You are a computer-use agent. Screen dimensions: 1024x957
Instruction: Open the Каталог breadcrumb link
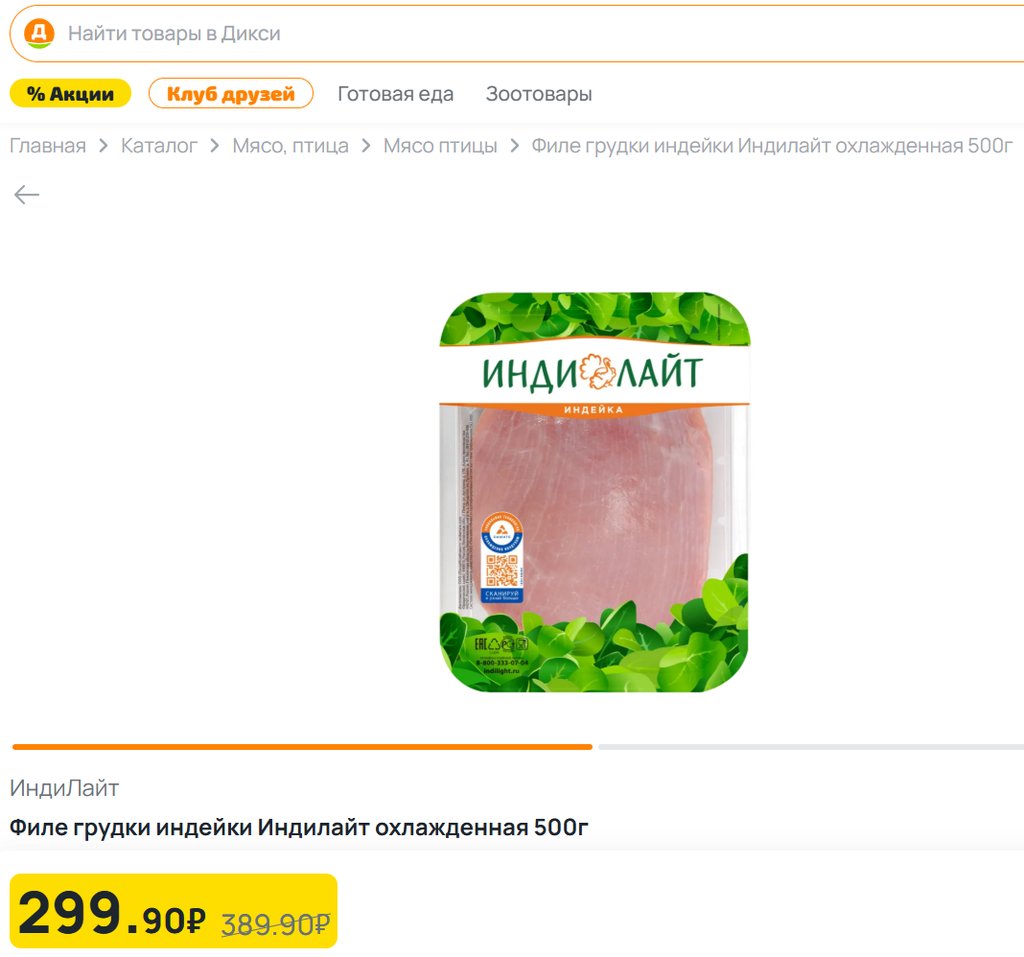pos(159,146)
